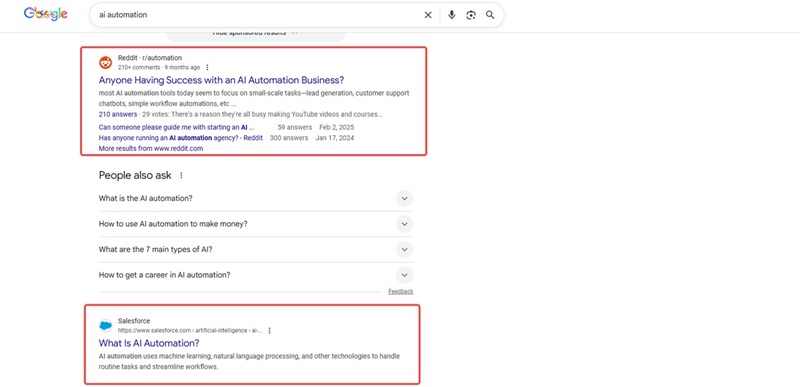Open the 'What Is AI Automation?' Salesforce result
Screen dimensions: 800x387
tap(149, 343)
